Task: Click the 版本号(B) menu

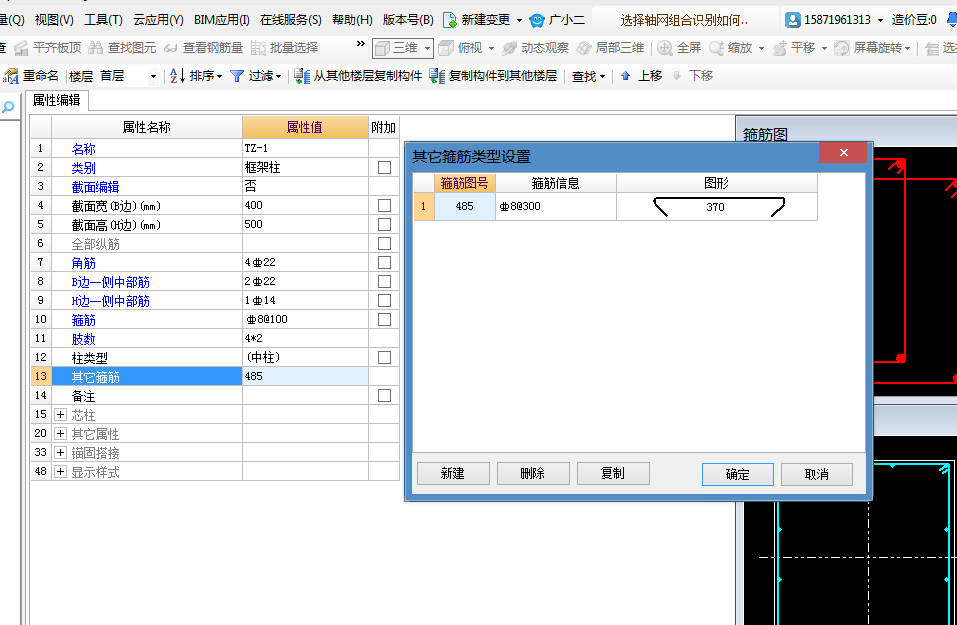Action: point(408,20)
